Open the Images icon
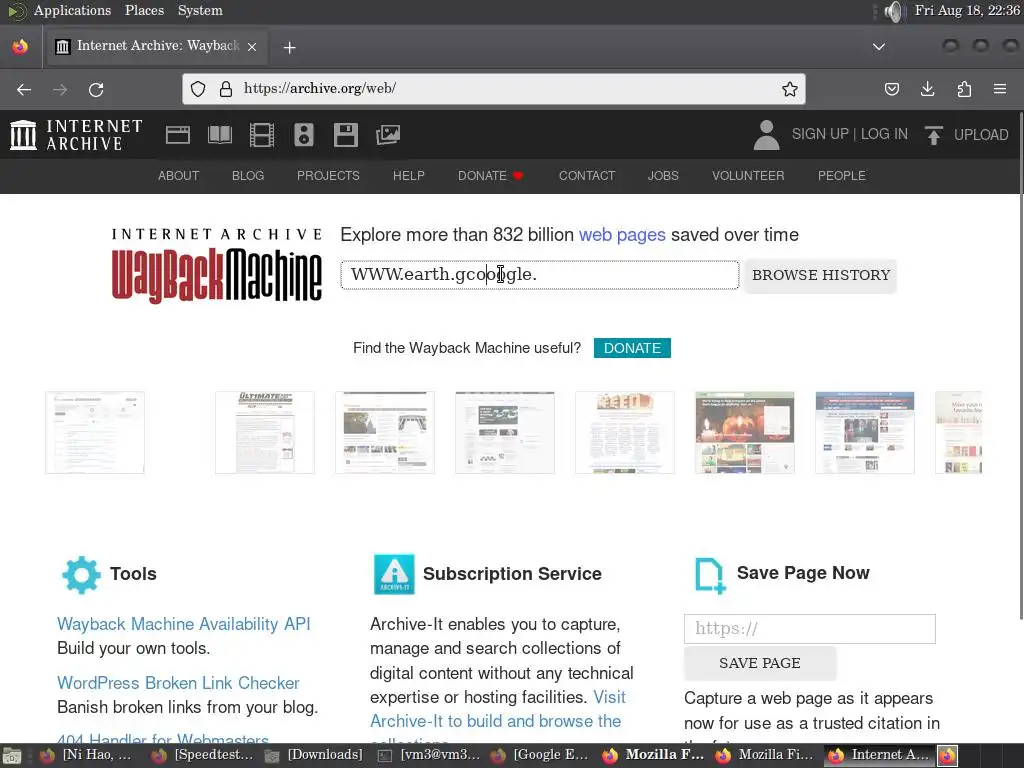 tap(388, 135)
